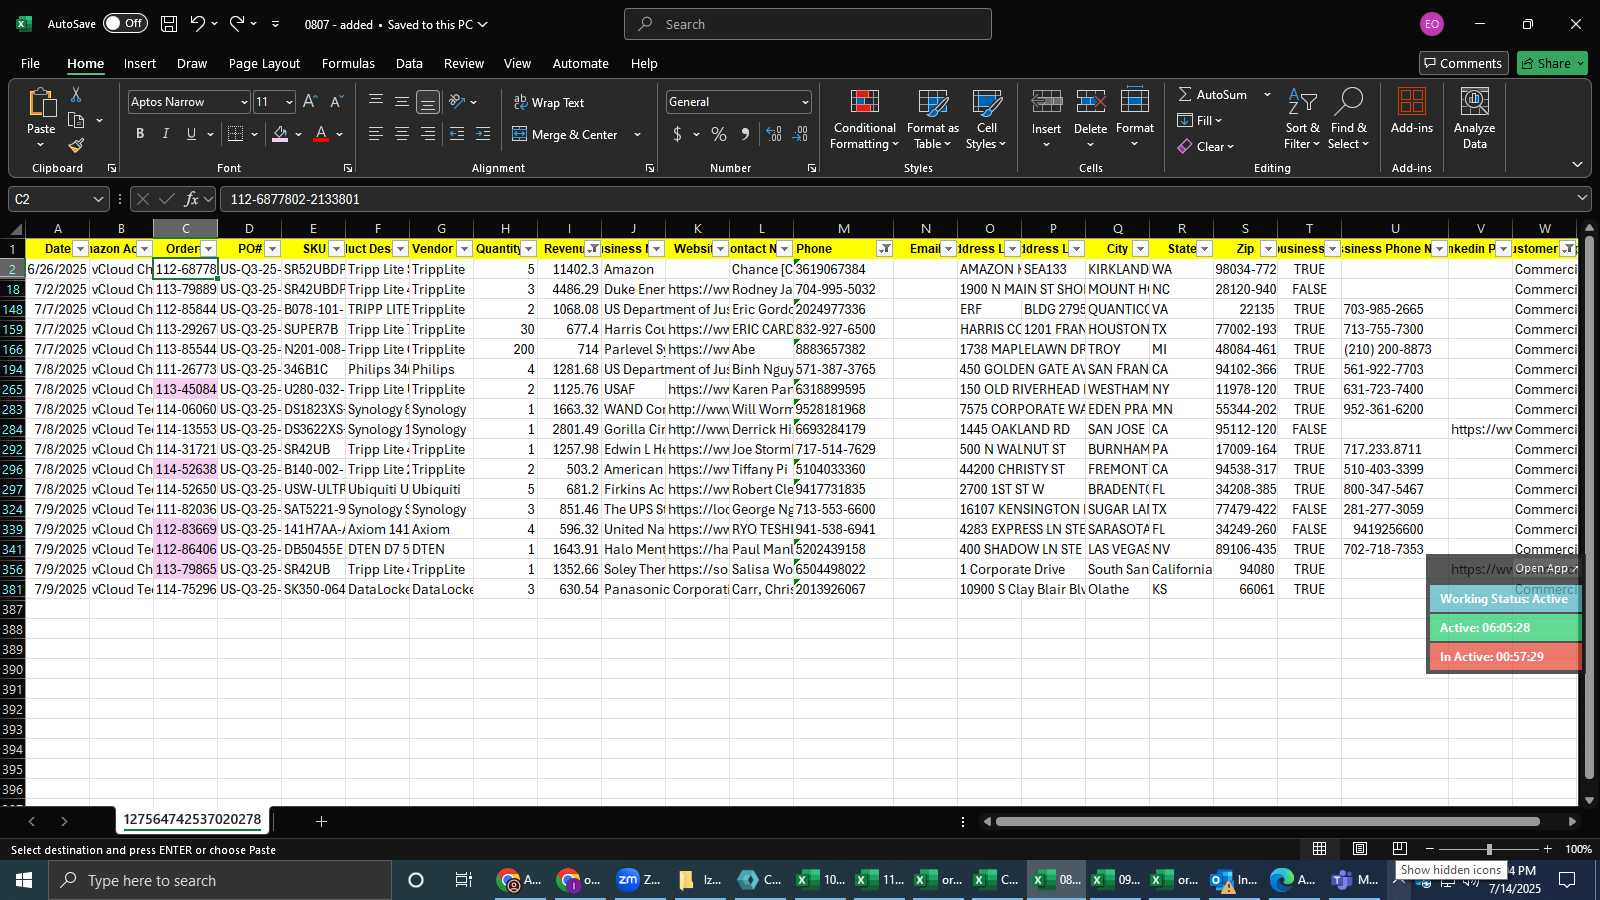The image size is (1600, 900).
Task: Open the File menu
Action: point(31,63)
